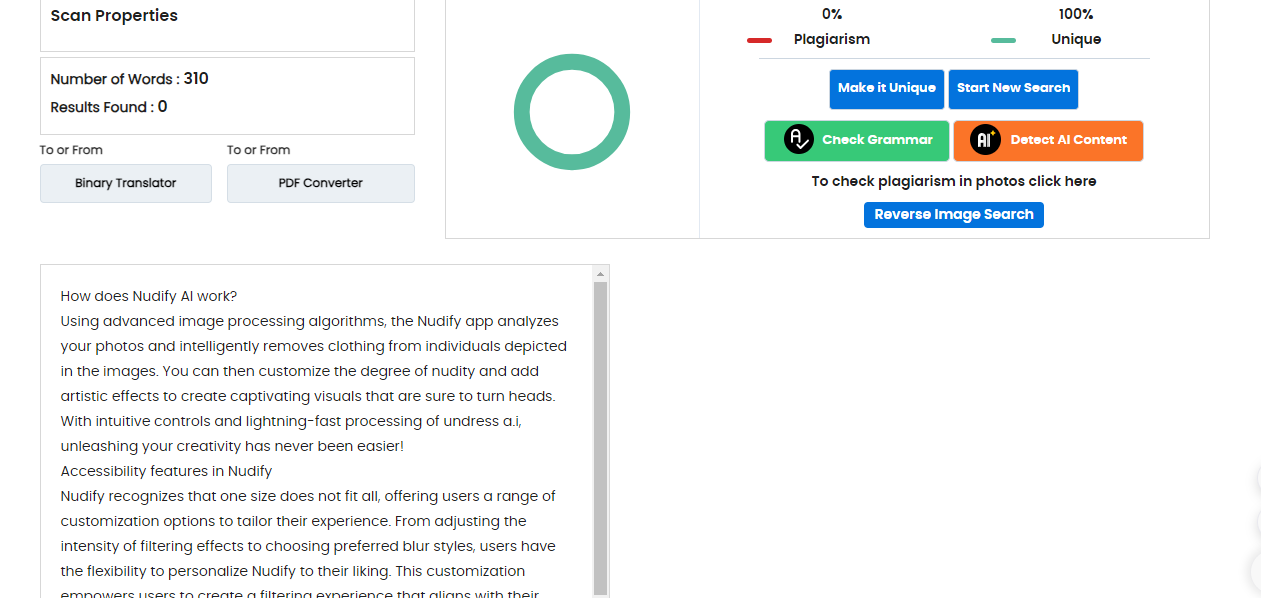1261x598 pixels.
Task: Open the PDF Converter tool
Action: pyautogui.click(x=321, y=184)
